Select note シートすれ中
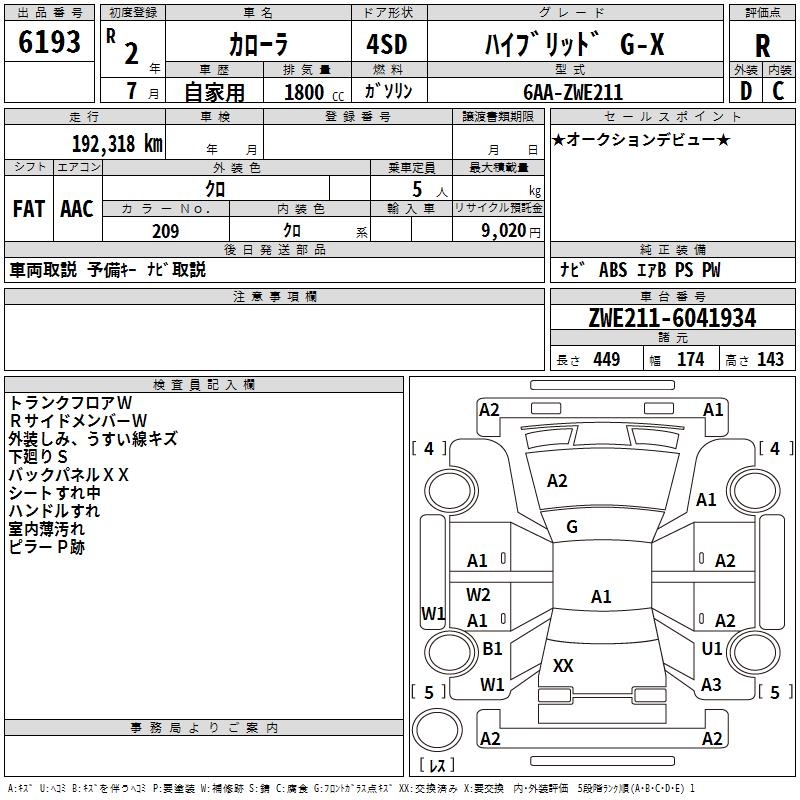 [54, 493]
